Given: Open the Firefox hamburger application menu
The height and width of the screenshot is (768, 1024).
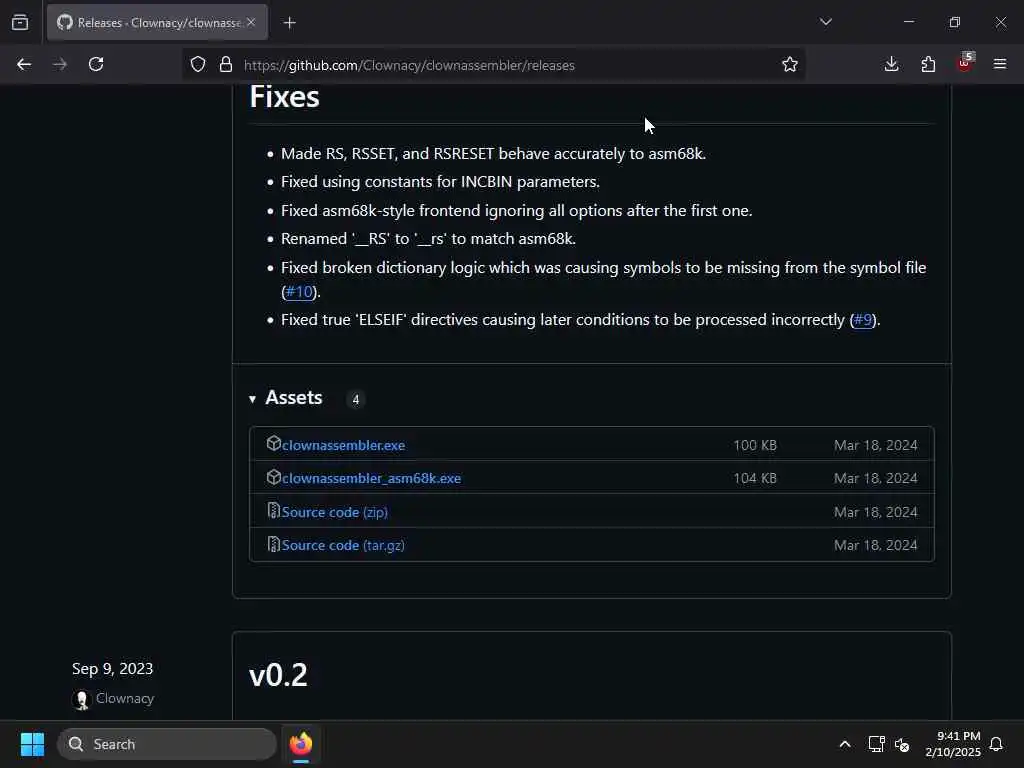Looking at the screenshot, I should [x=1000, y=64].
